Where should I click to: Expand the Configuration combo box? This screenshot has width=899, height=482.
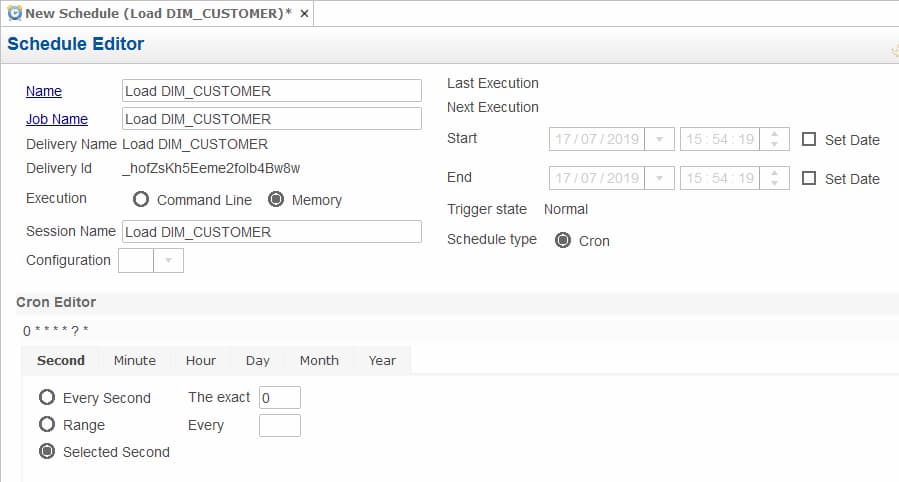click(x=169, y=260)
